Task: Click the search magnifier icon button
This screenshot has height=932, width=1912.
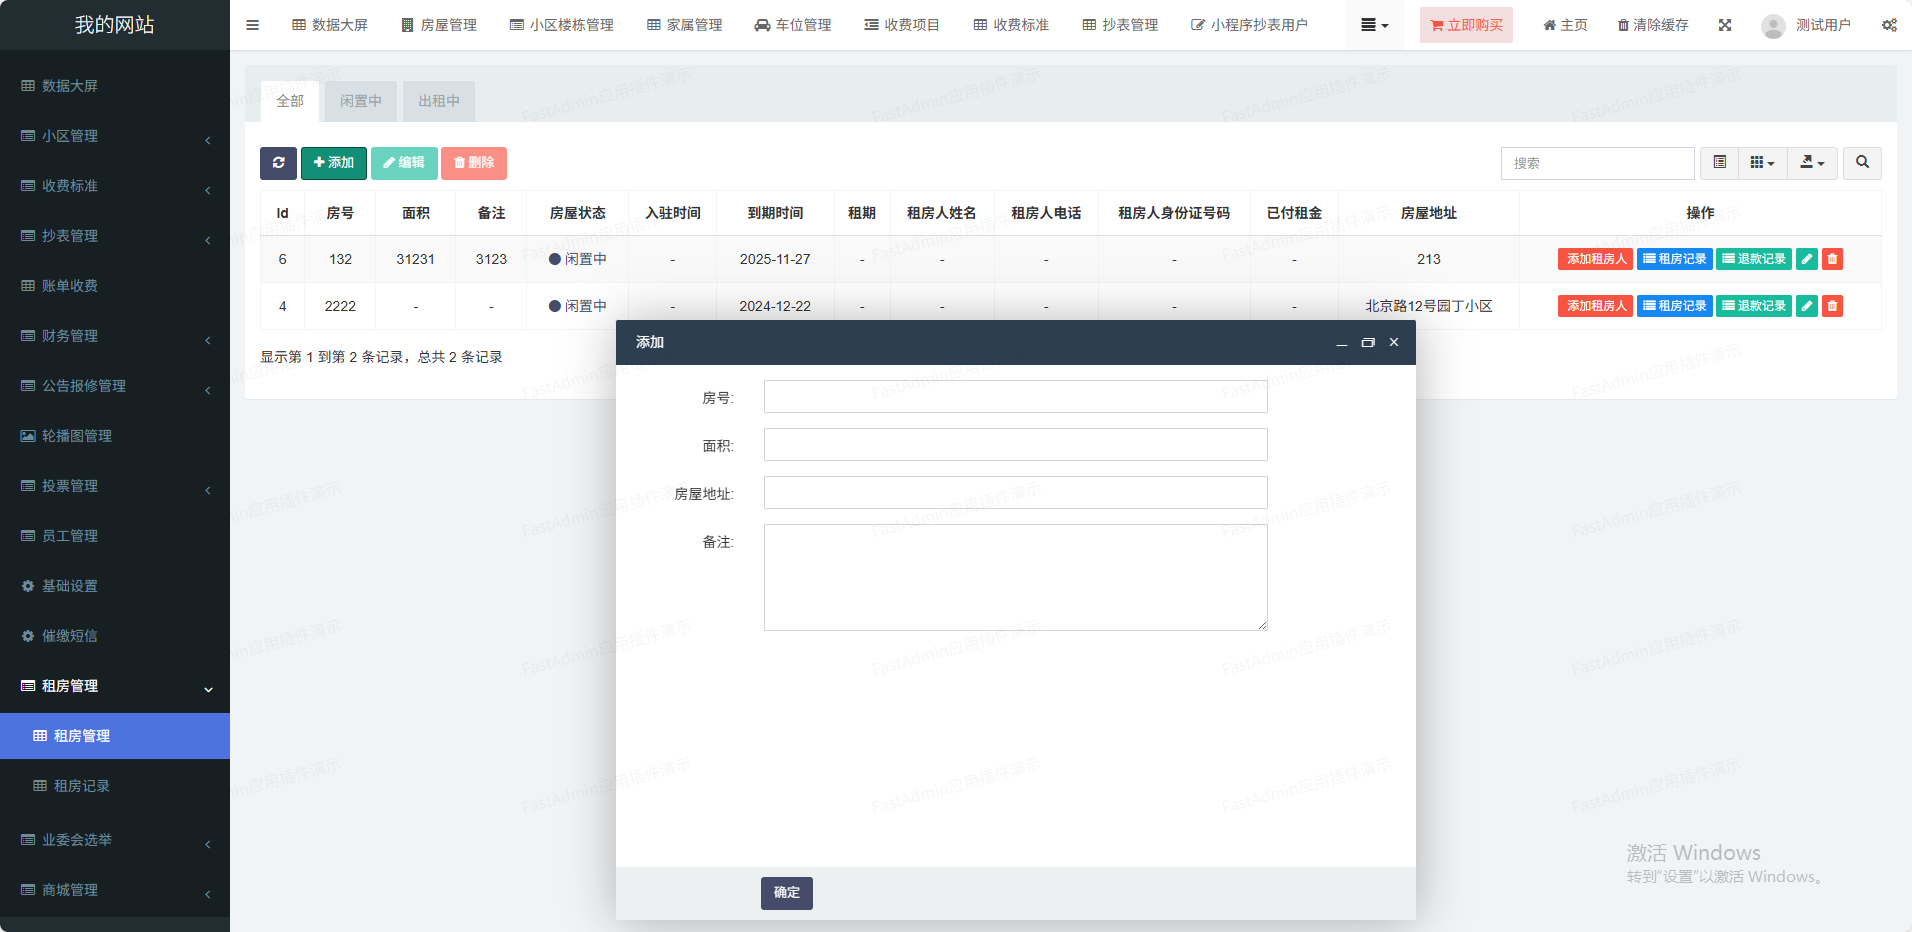Action: [x=1862, y=163]
